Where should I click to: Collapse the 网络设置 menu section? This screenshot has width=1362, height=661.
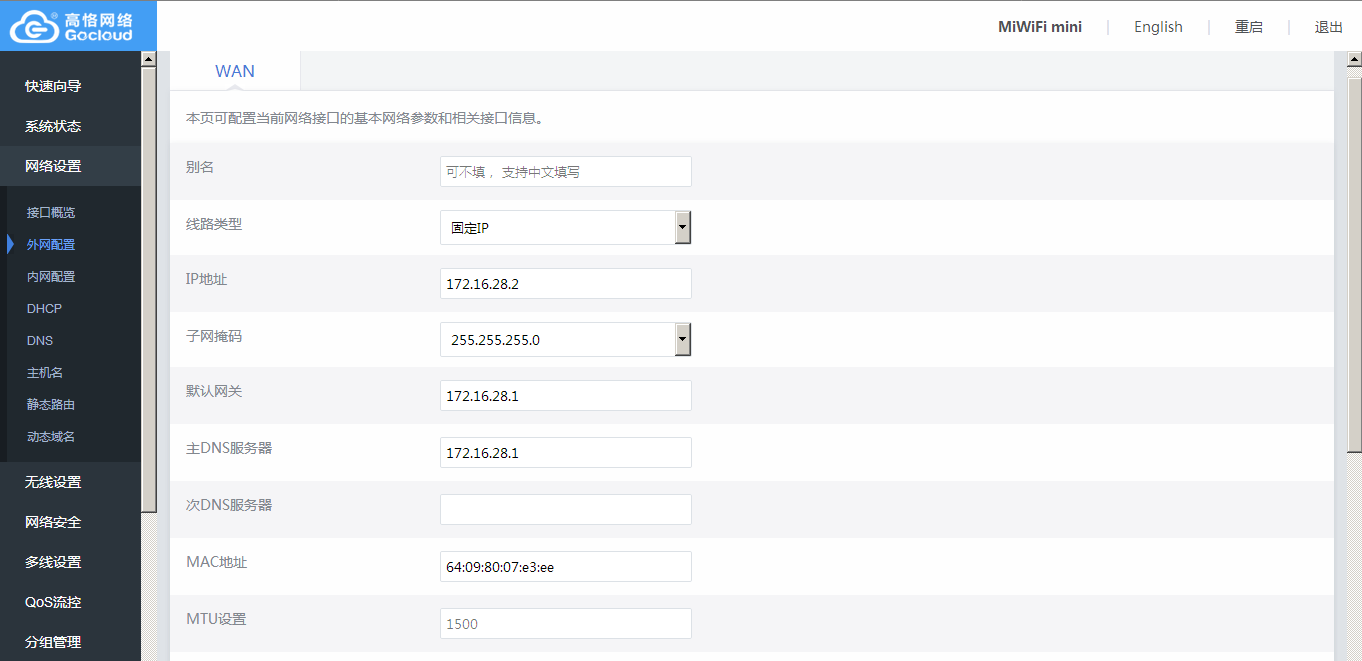pos(70,166)
